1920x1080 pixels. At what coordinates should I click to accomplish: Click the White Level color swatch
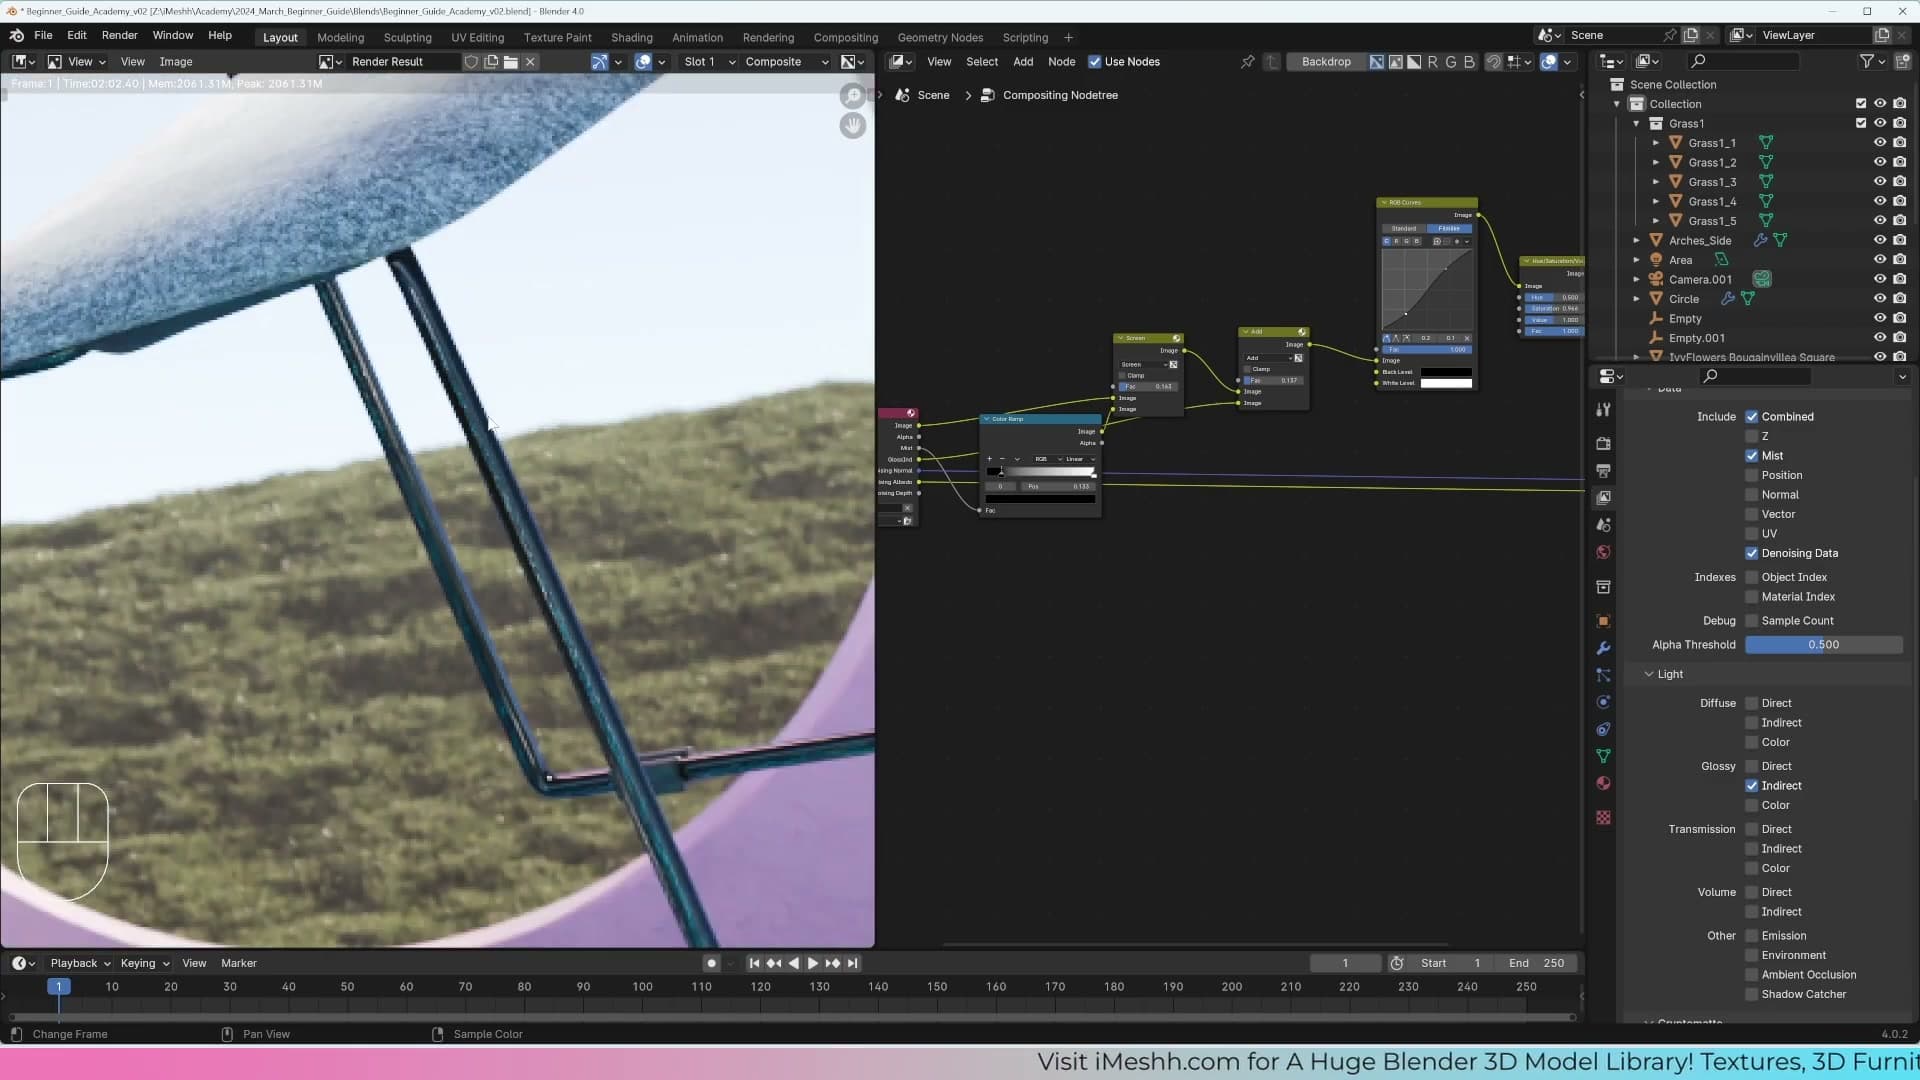point(1446,383)
